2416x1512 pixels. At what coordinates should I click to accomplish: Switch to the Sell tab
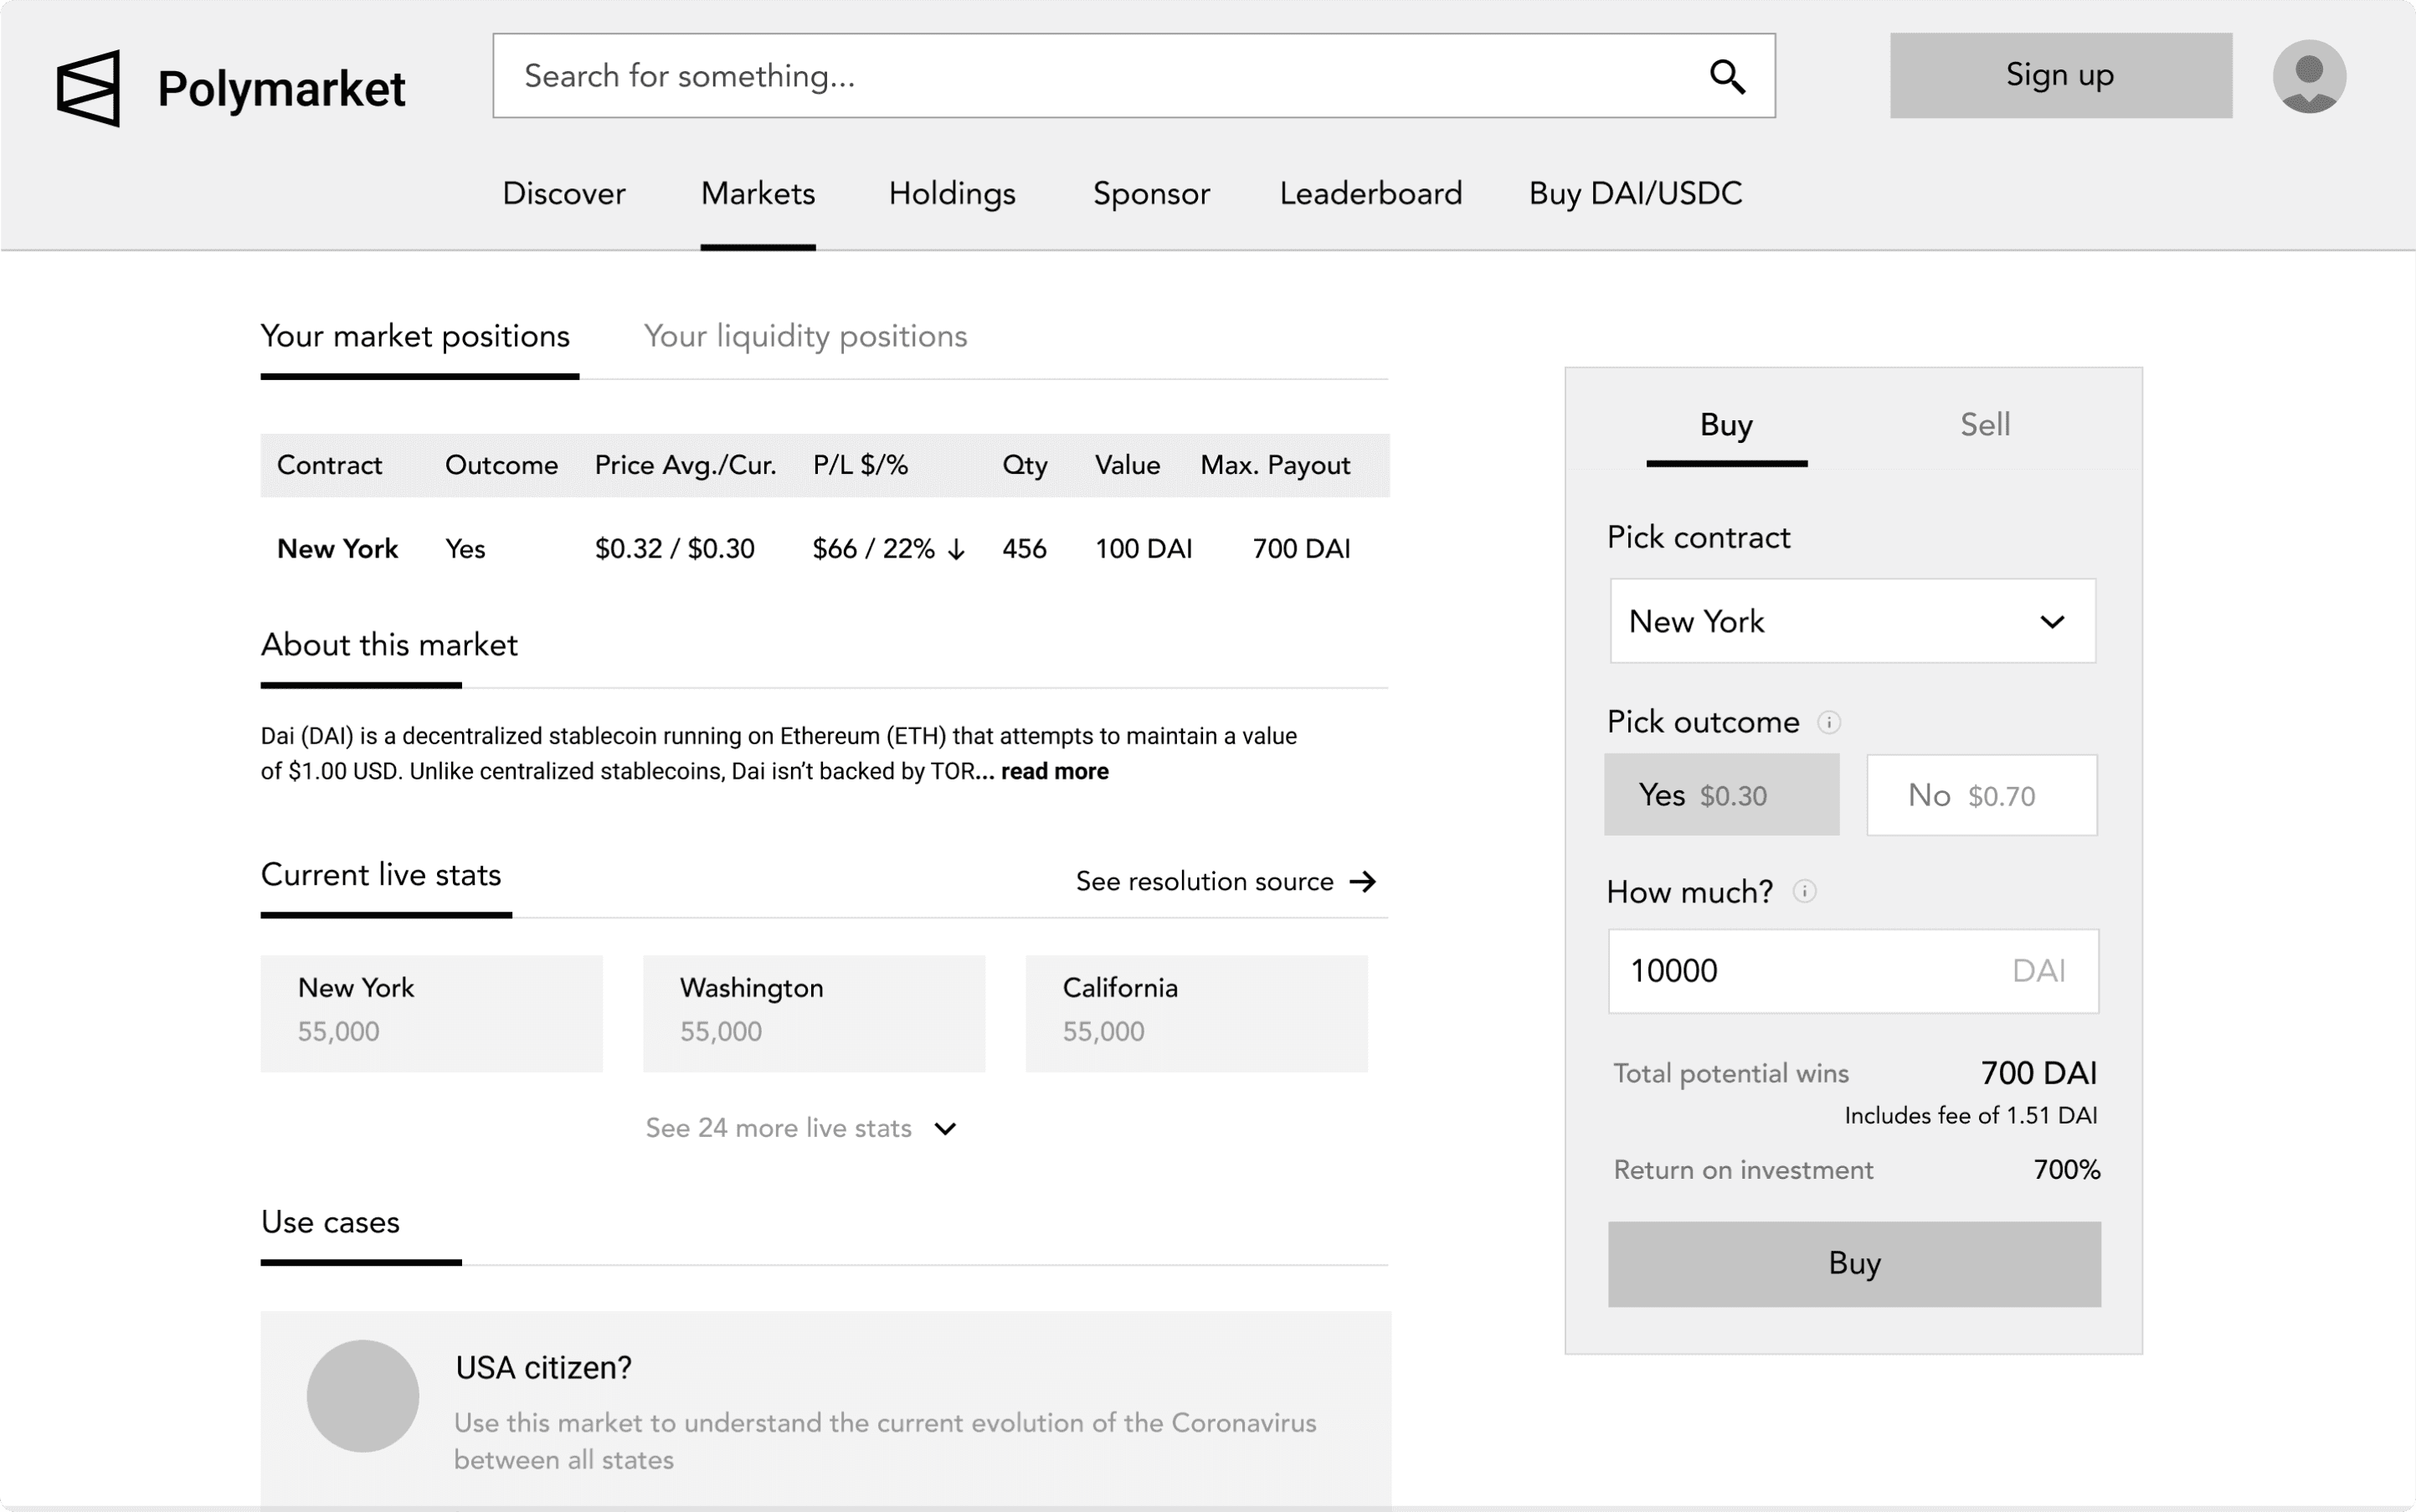point(1984,425)
